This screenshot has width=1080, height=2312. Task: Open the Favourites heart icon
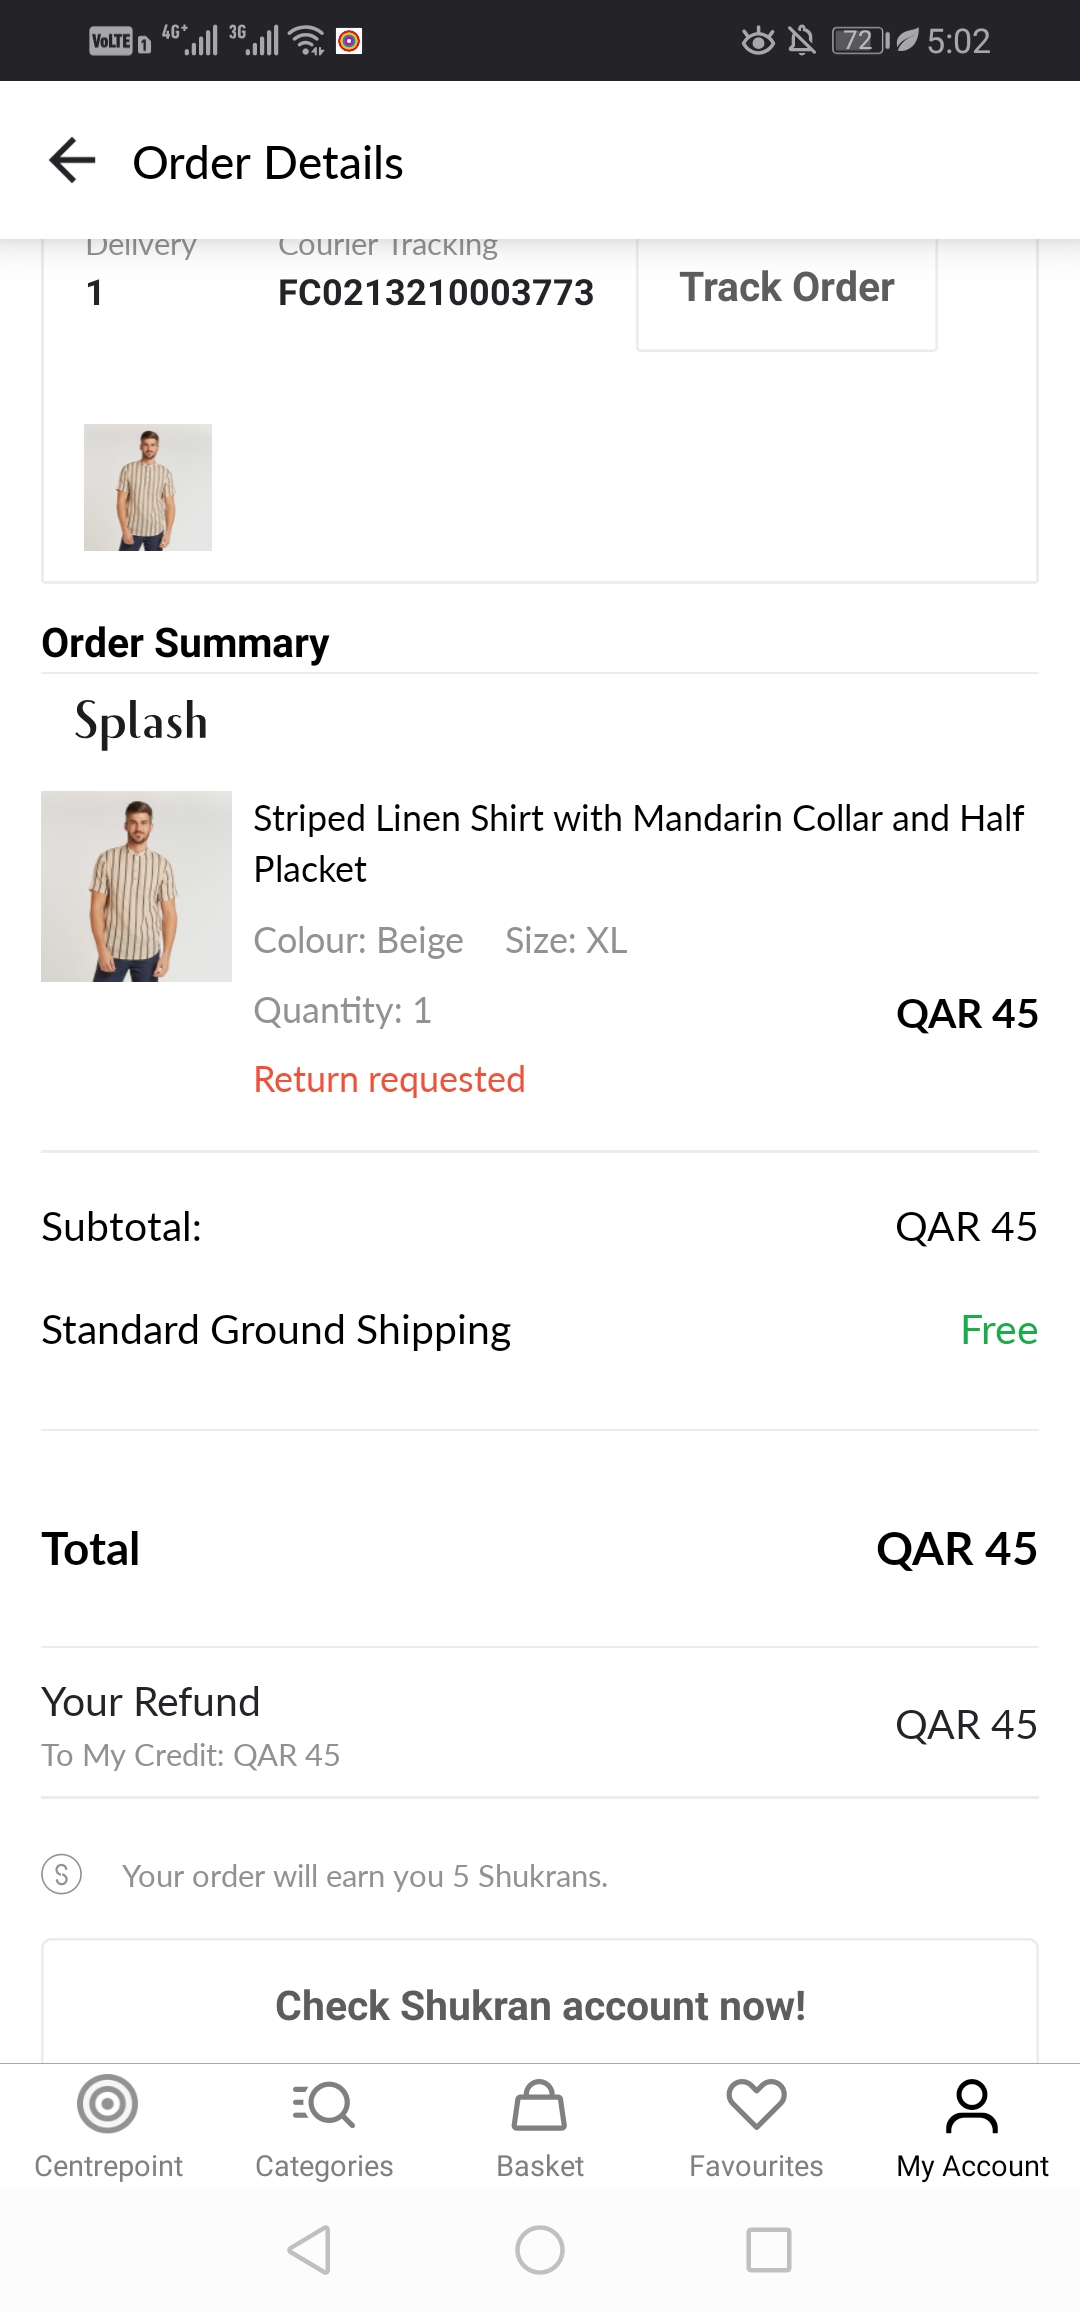pyautogui.click(x=756, y=2104)
